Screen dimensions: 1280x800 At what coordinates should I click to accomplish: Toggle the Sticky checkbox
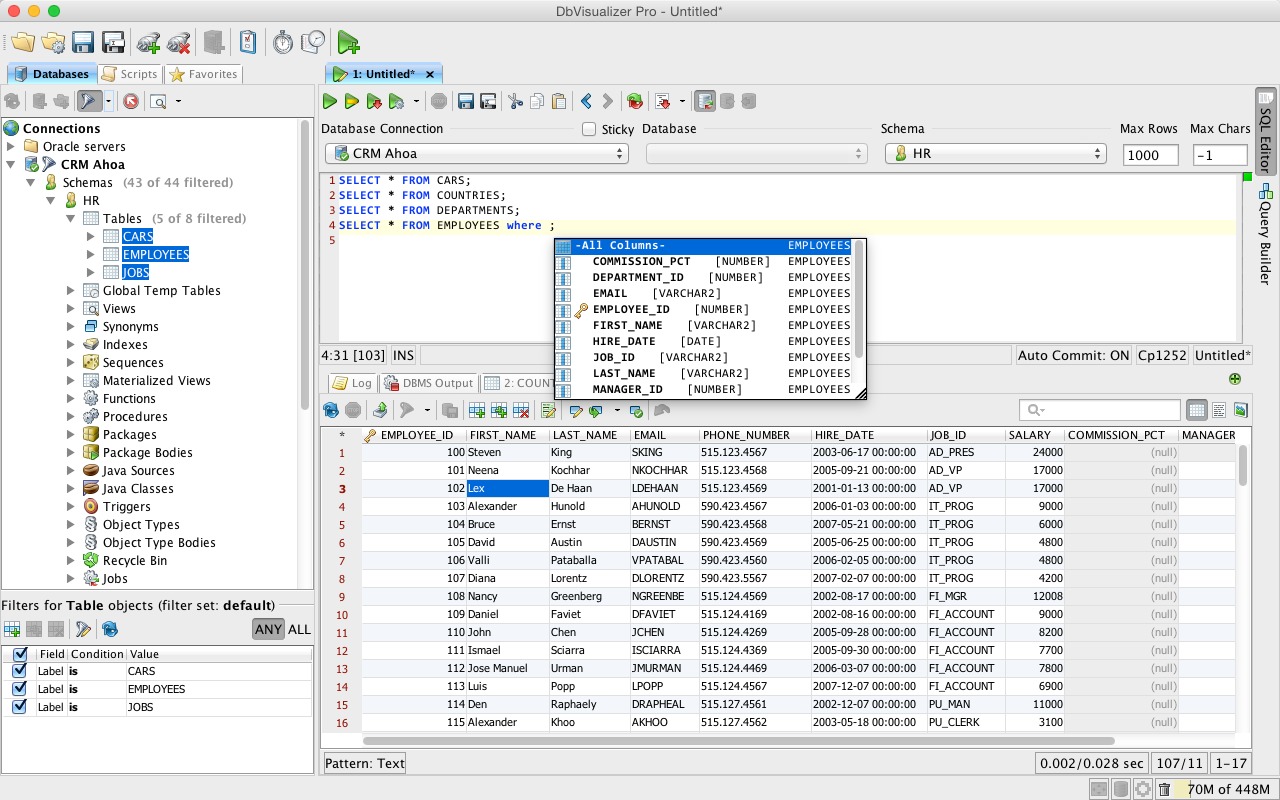click(589, 129)
